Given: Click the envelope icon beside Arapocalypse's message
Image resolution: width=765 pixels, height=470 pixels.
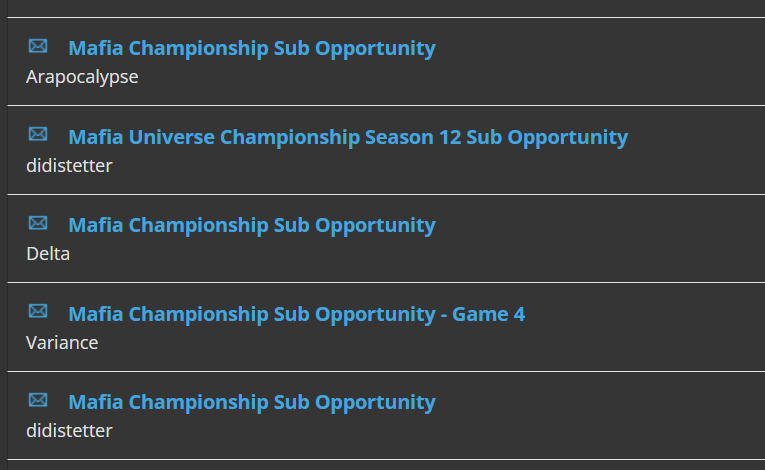Looking at the screenshot, I should coord(38,46).
